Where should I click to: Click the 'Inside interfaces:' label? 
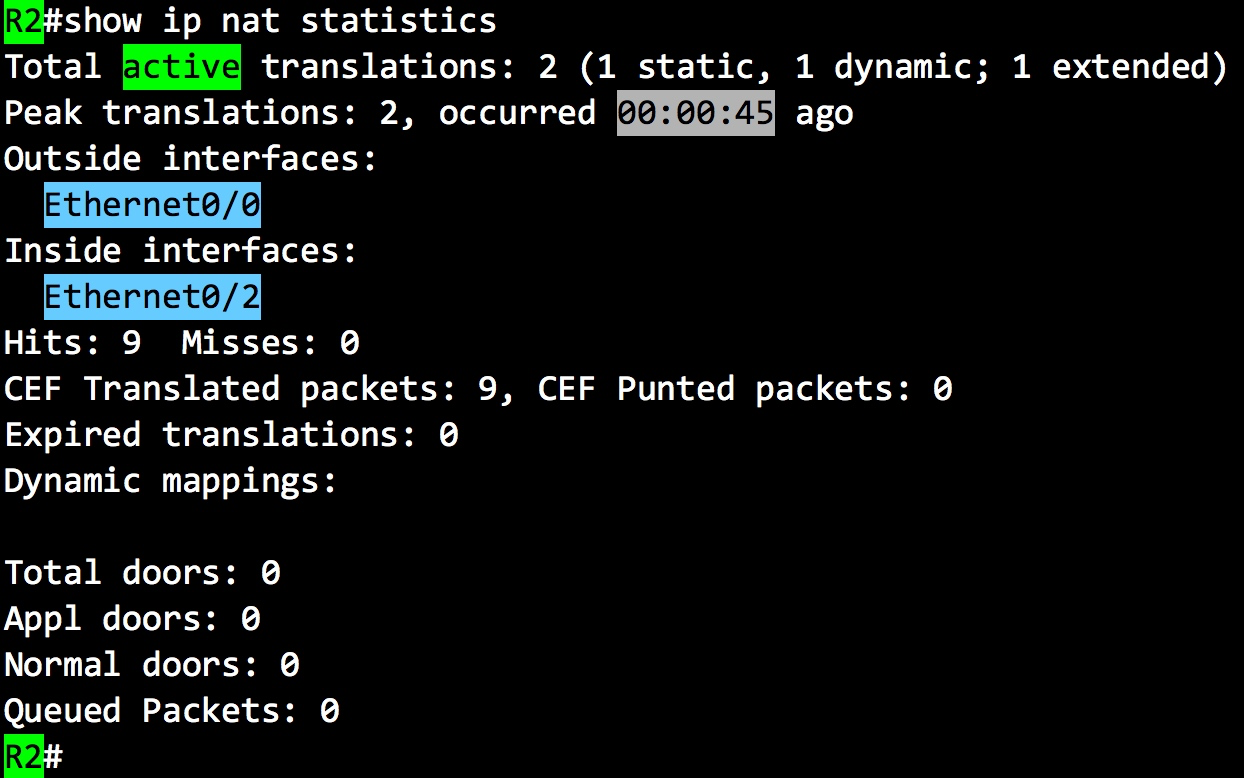click(181, 250)
